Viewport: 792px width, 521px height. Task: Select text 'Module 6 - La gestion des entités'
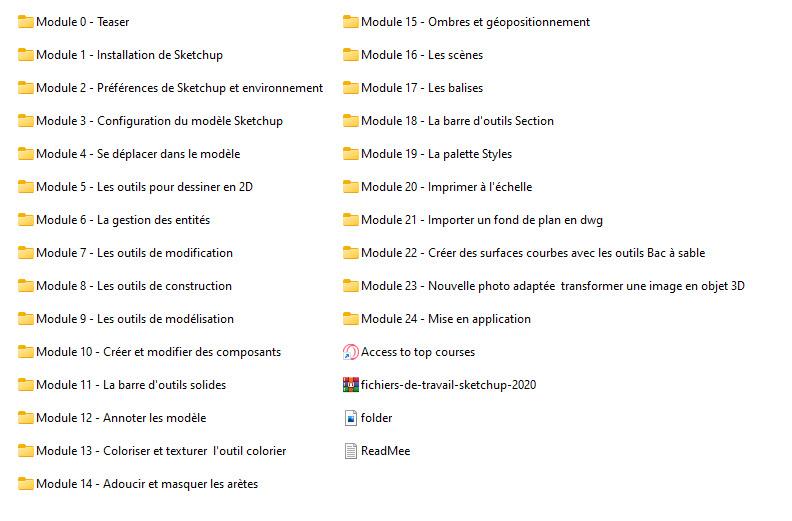123,220
